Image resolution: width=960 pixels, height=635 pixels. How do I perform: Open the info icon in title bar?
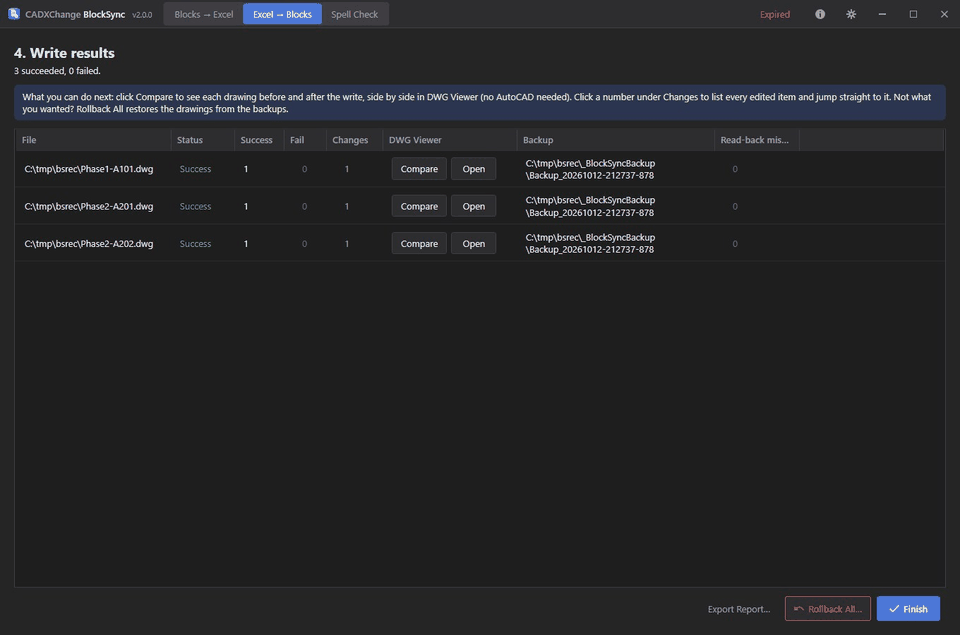coord(820,14)
